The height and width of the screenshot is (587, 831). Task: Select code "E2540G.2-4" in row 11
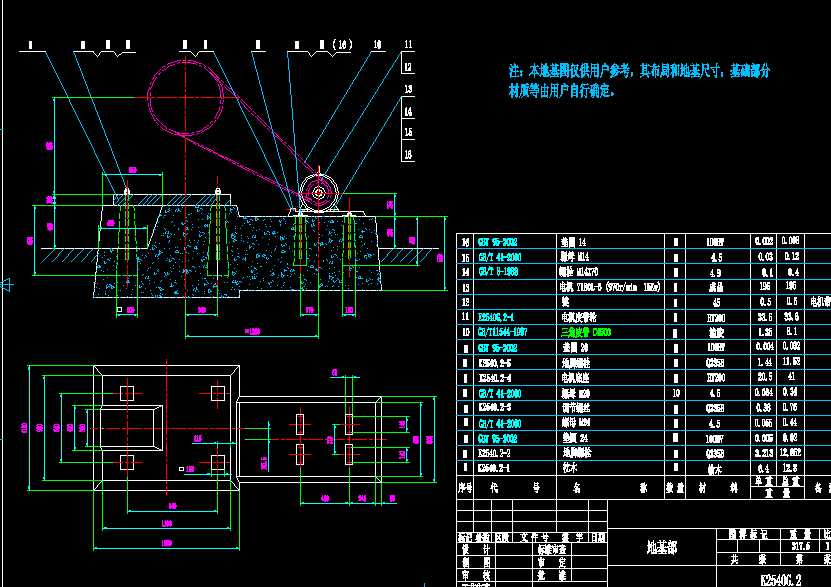pos(496,317)
